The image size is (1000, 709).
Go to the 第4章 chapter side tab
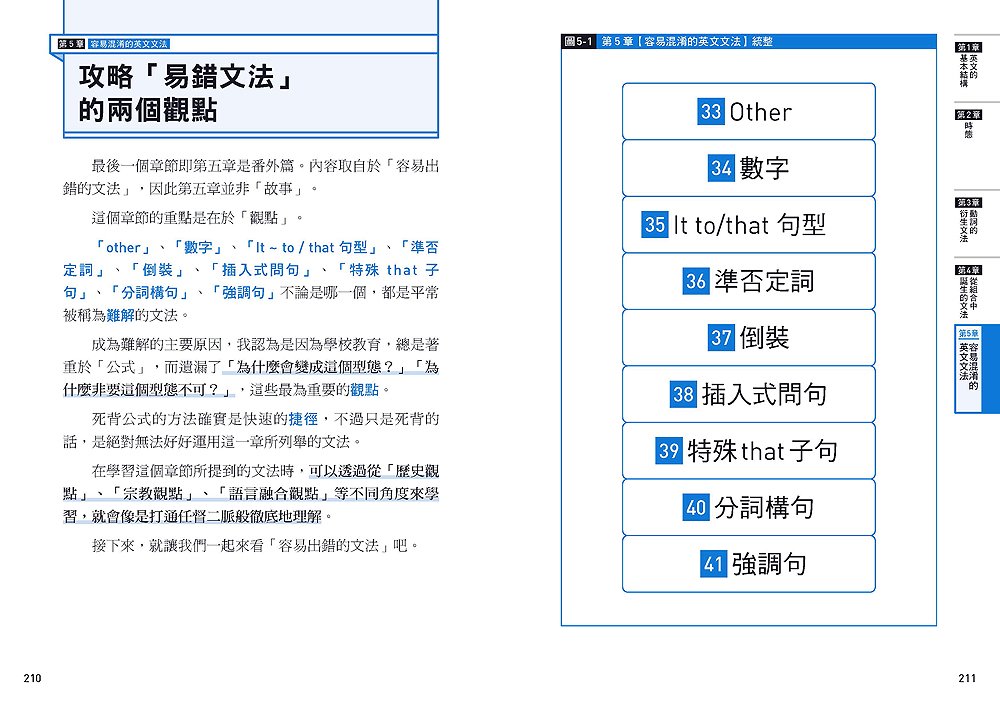[x=967, y=291]
